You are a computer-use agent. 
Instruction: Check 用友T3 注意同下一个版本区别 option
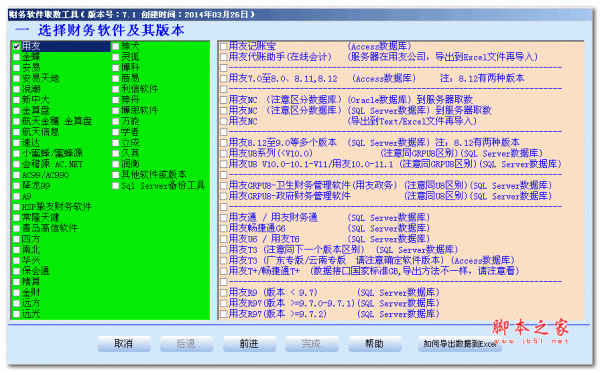pos(224,250)
